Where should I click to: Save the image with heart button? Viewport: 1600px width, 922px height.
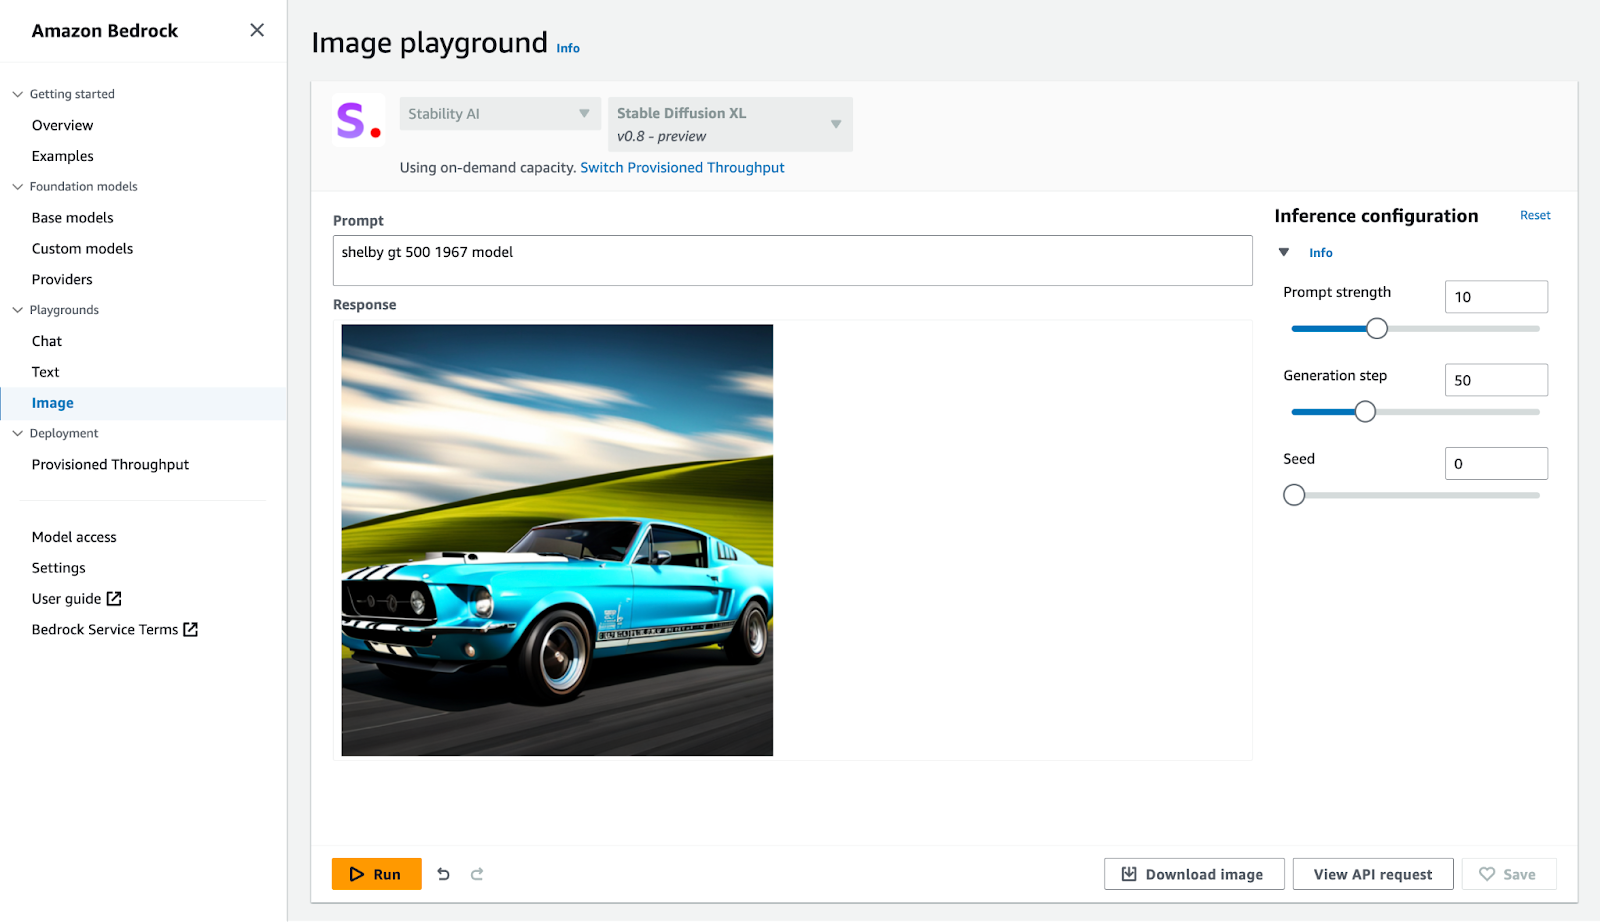[x=1508, y=874]
